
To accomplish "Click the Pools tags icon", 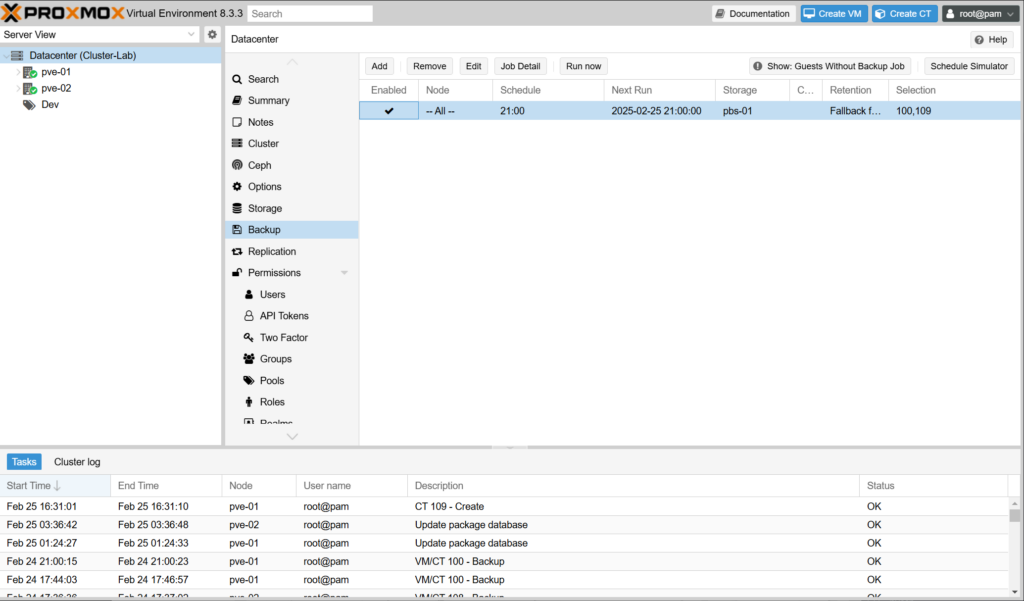I will 249,380.
